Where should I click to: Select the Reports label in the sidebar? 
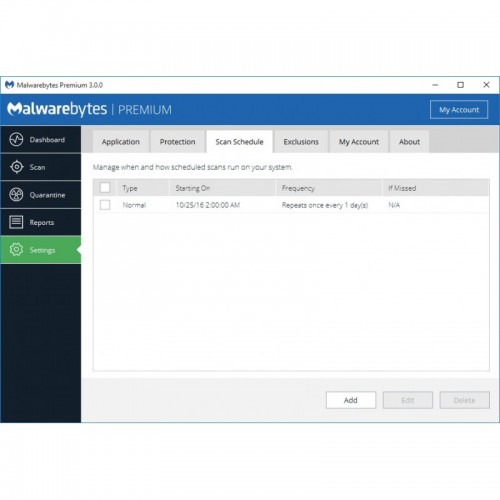coord(42,222)
